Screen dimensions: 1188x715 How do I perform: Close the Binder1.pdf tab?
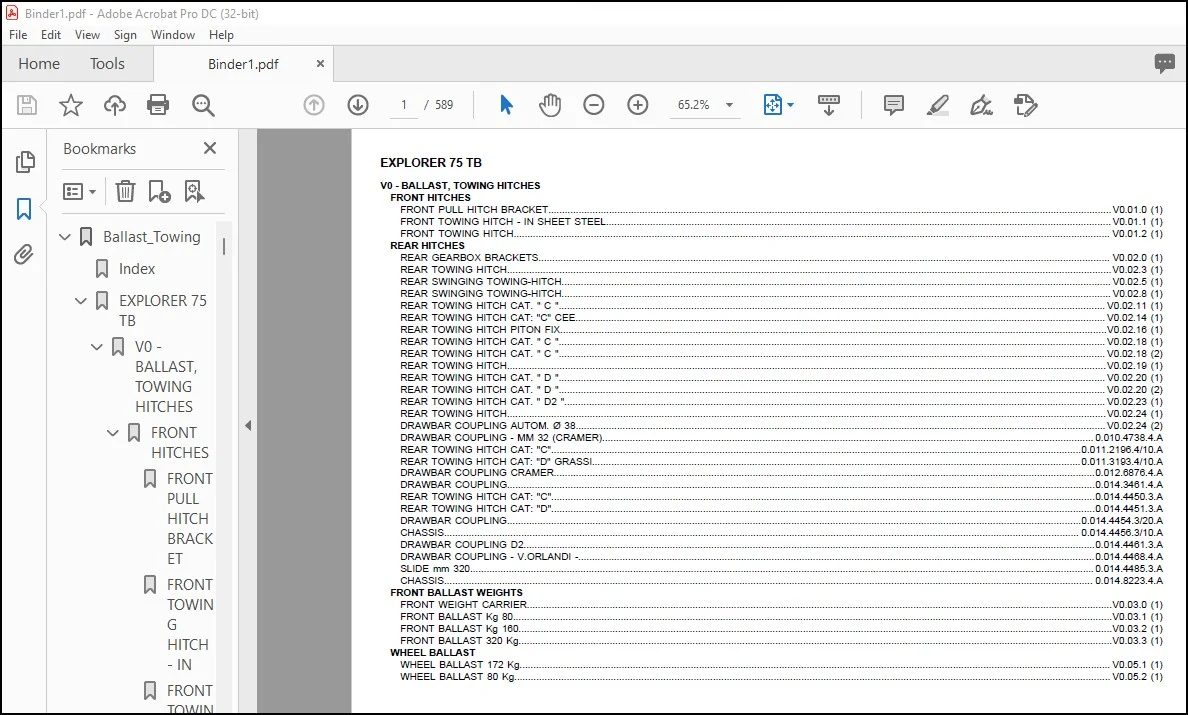click(x=320, y=64)
